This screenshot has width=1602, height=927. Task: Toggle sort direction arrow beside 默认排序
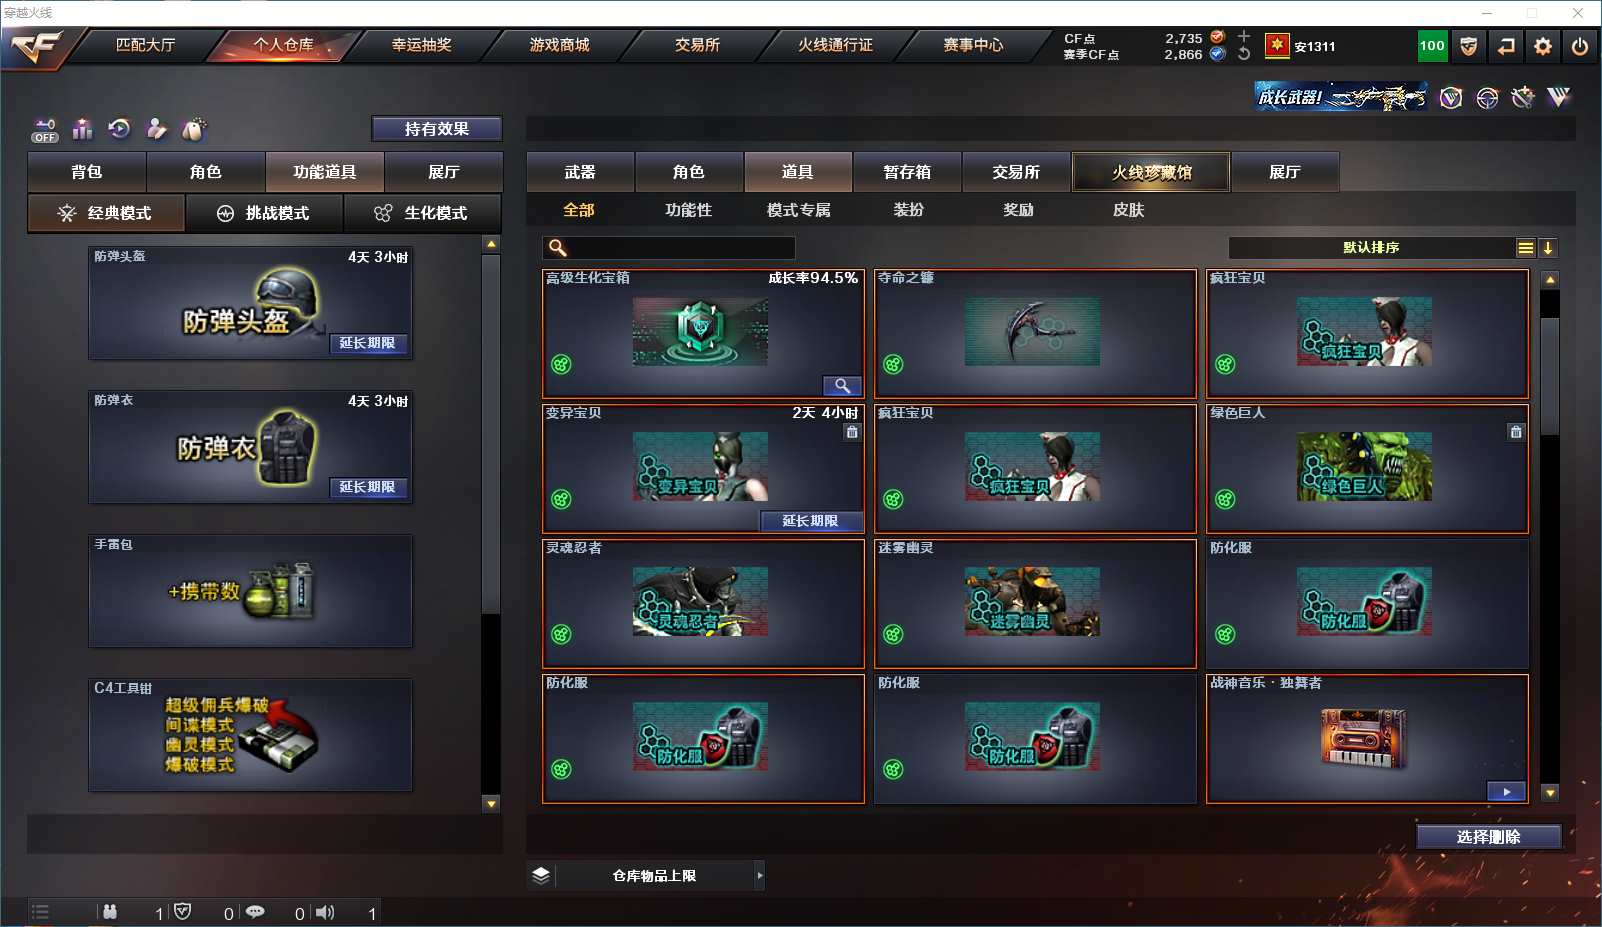[x=1548, y=248]
